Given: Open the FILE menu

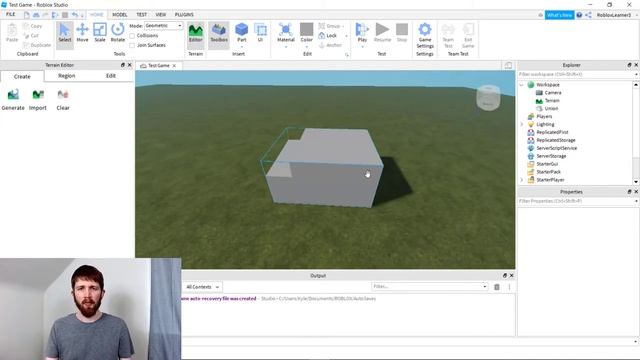Looking at the screenshot, I should click(11, 14).
